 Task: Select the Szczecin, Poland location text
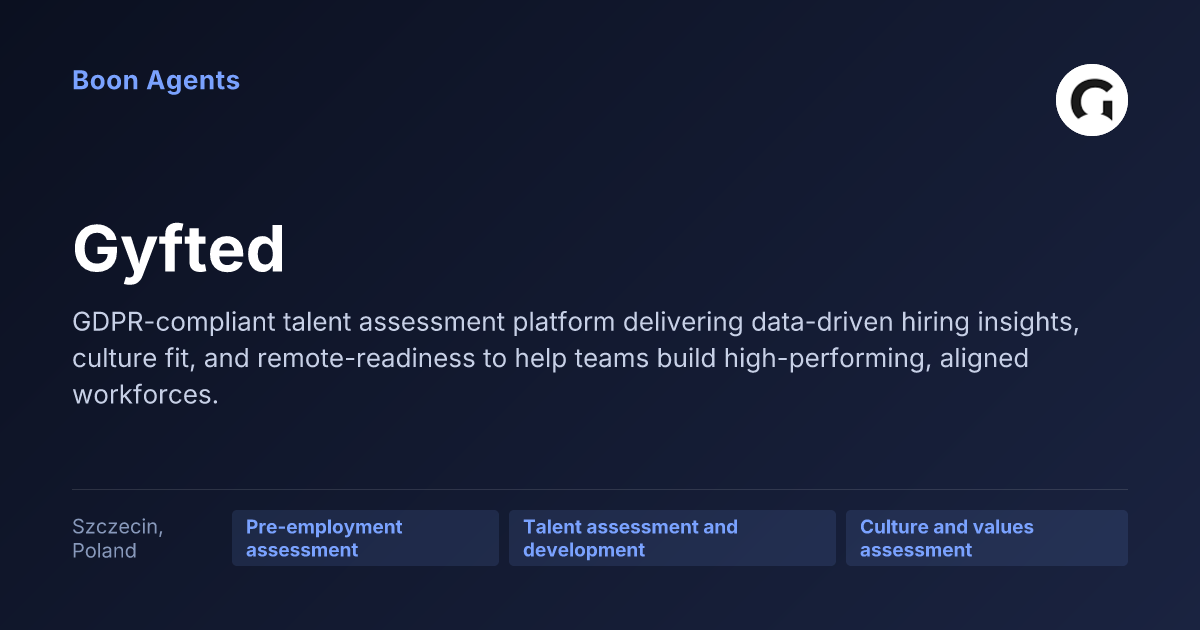(x=118, y=538)
